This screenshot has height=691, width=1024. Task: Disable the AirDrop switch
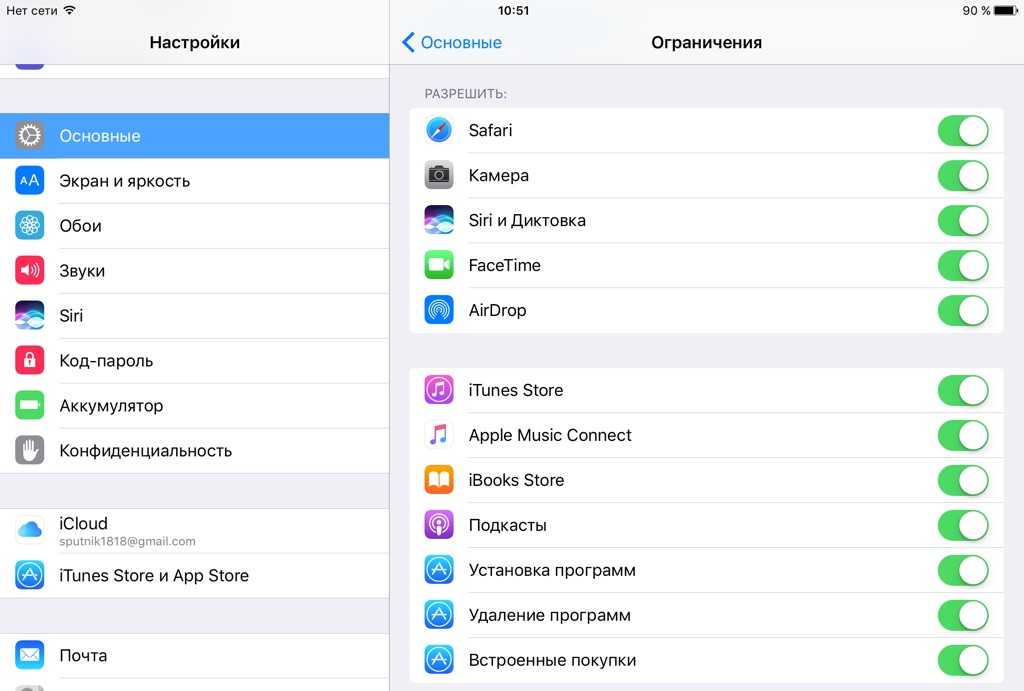tap(963, 311)
